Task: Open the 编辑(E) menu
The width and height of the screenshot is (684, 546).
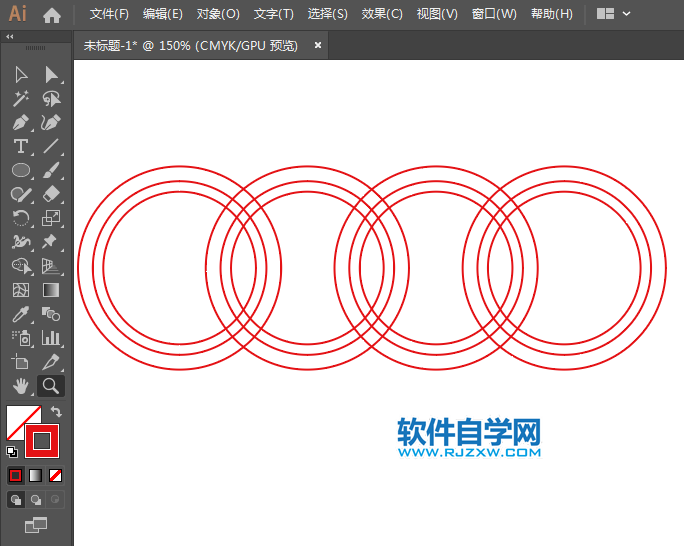Action: click(x=163, y=14)
